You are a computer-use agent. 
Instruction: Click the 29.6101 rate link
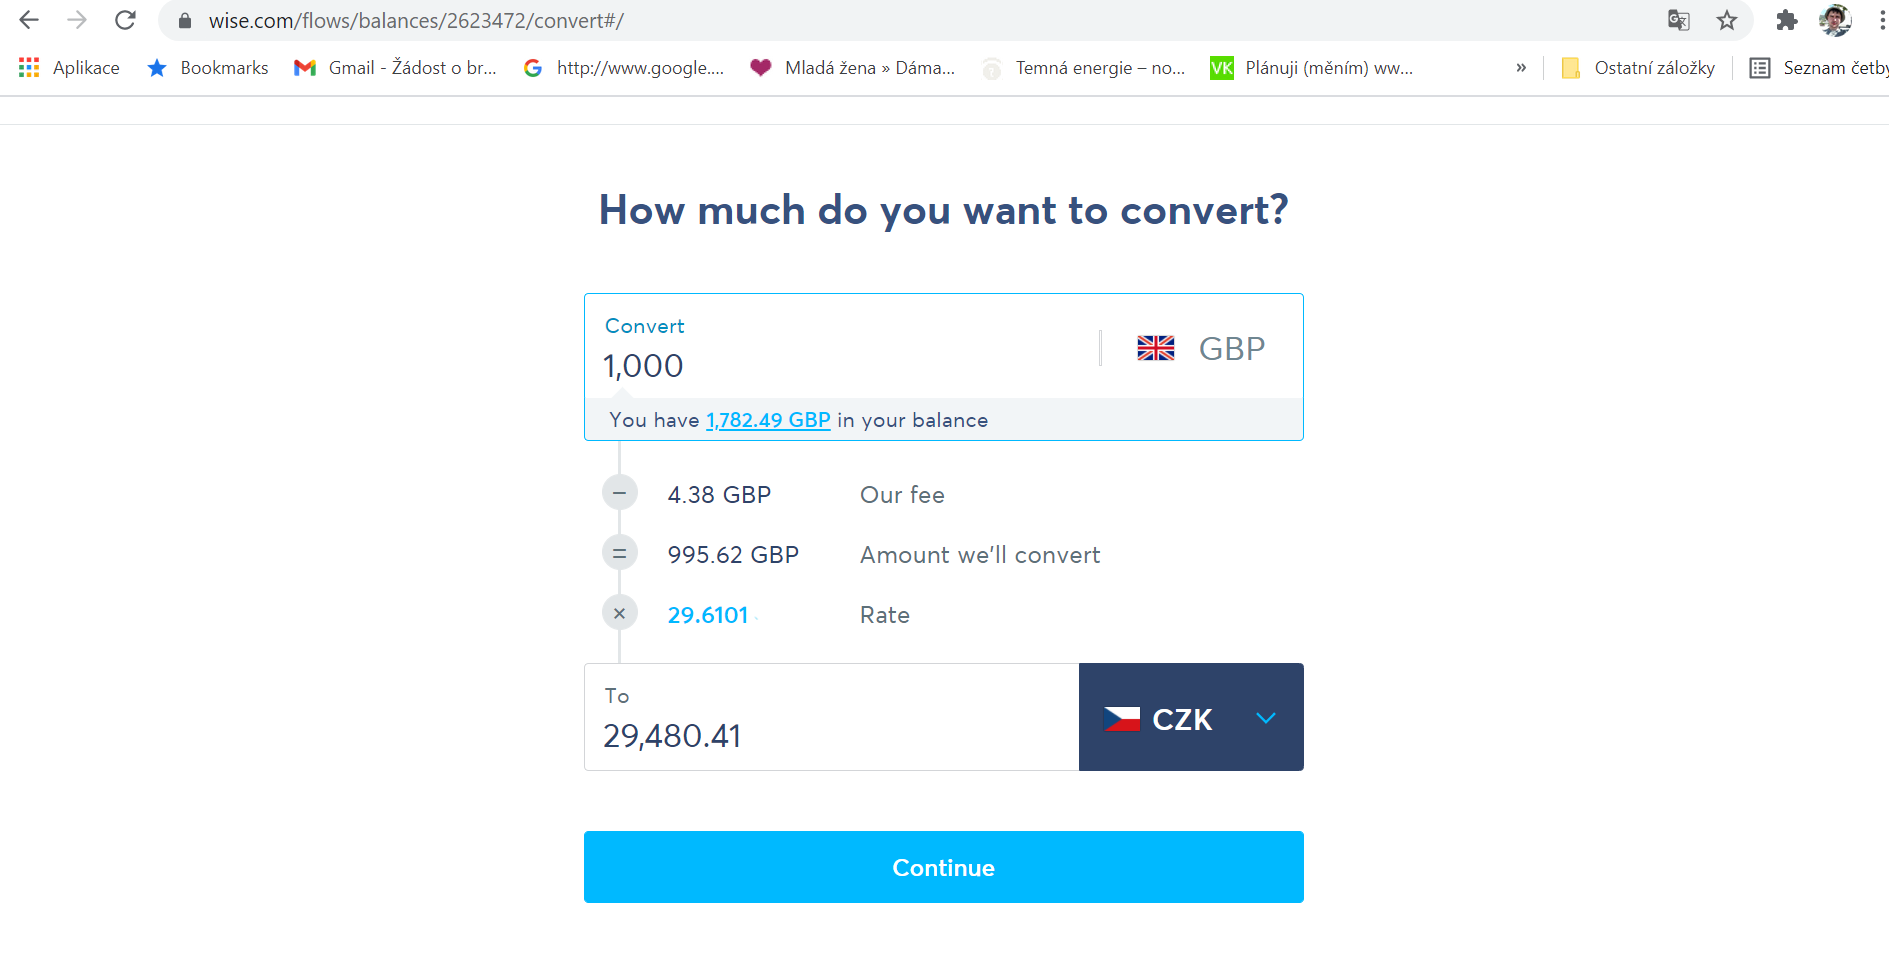point(708,615)
